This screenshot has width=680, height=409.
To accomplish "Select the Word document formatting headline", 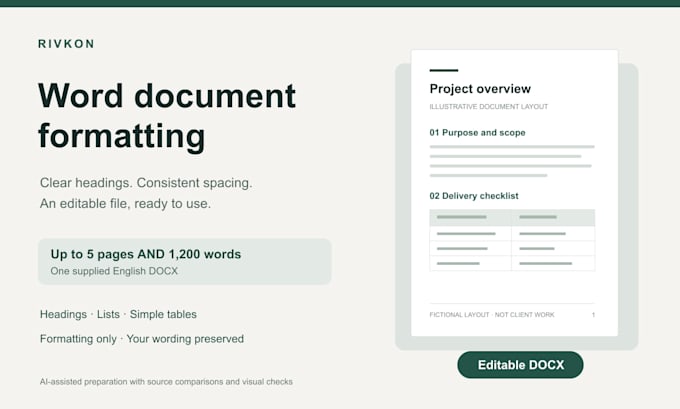I will pyautogui.click(x=167, y=116).
